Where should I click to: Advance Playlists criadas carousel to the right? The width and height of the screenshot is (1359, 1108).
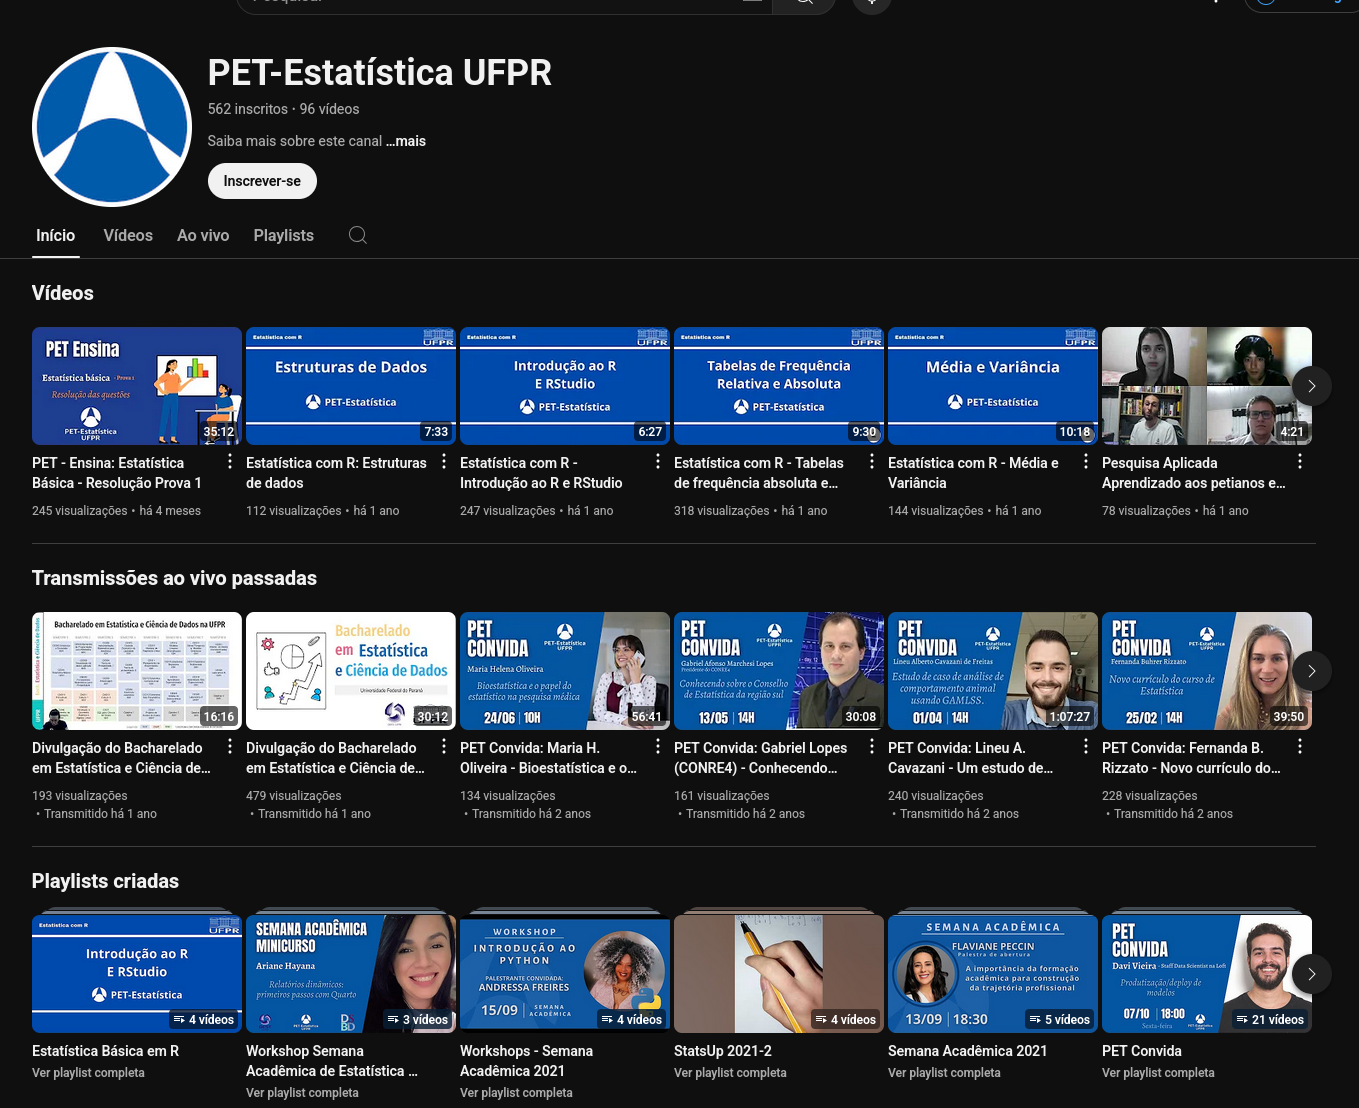tap(1311, 974)
